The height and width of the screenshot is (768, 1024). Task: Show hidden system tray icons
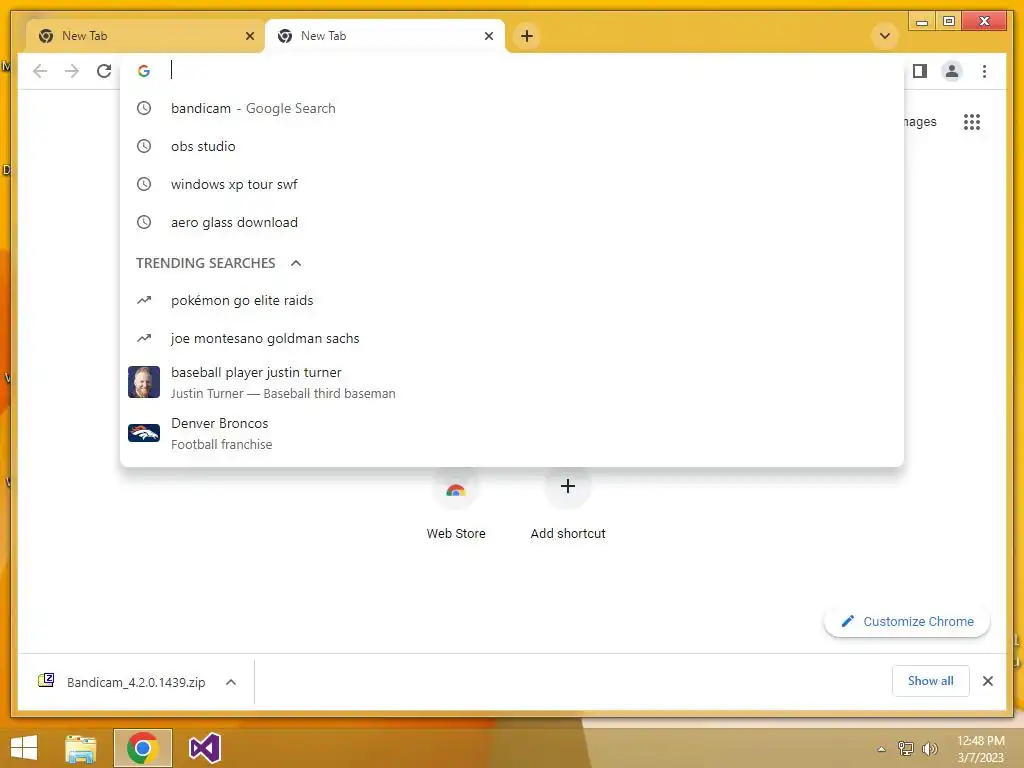[882, 749]
